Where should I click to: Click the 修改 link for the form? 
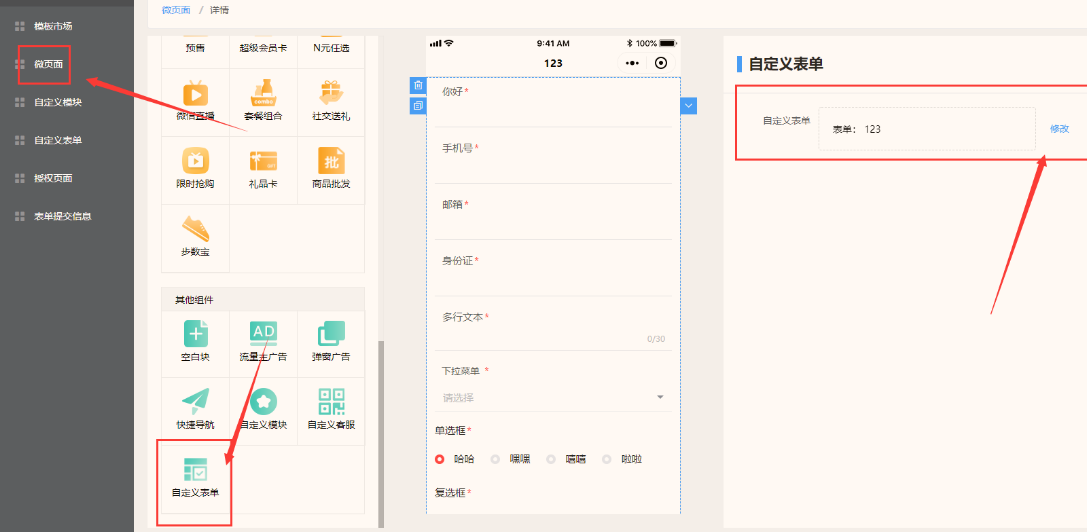1059,129
